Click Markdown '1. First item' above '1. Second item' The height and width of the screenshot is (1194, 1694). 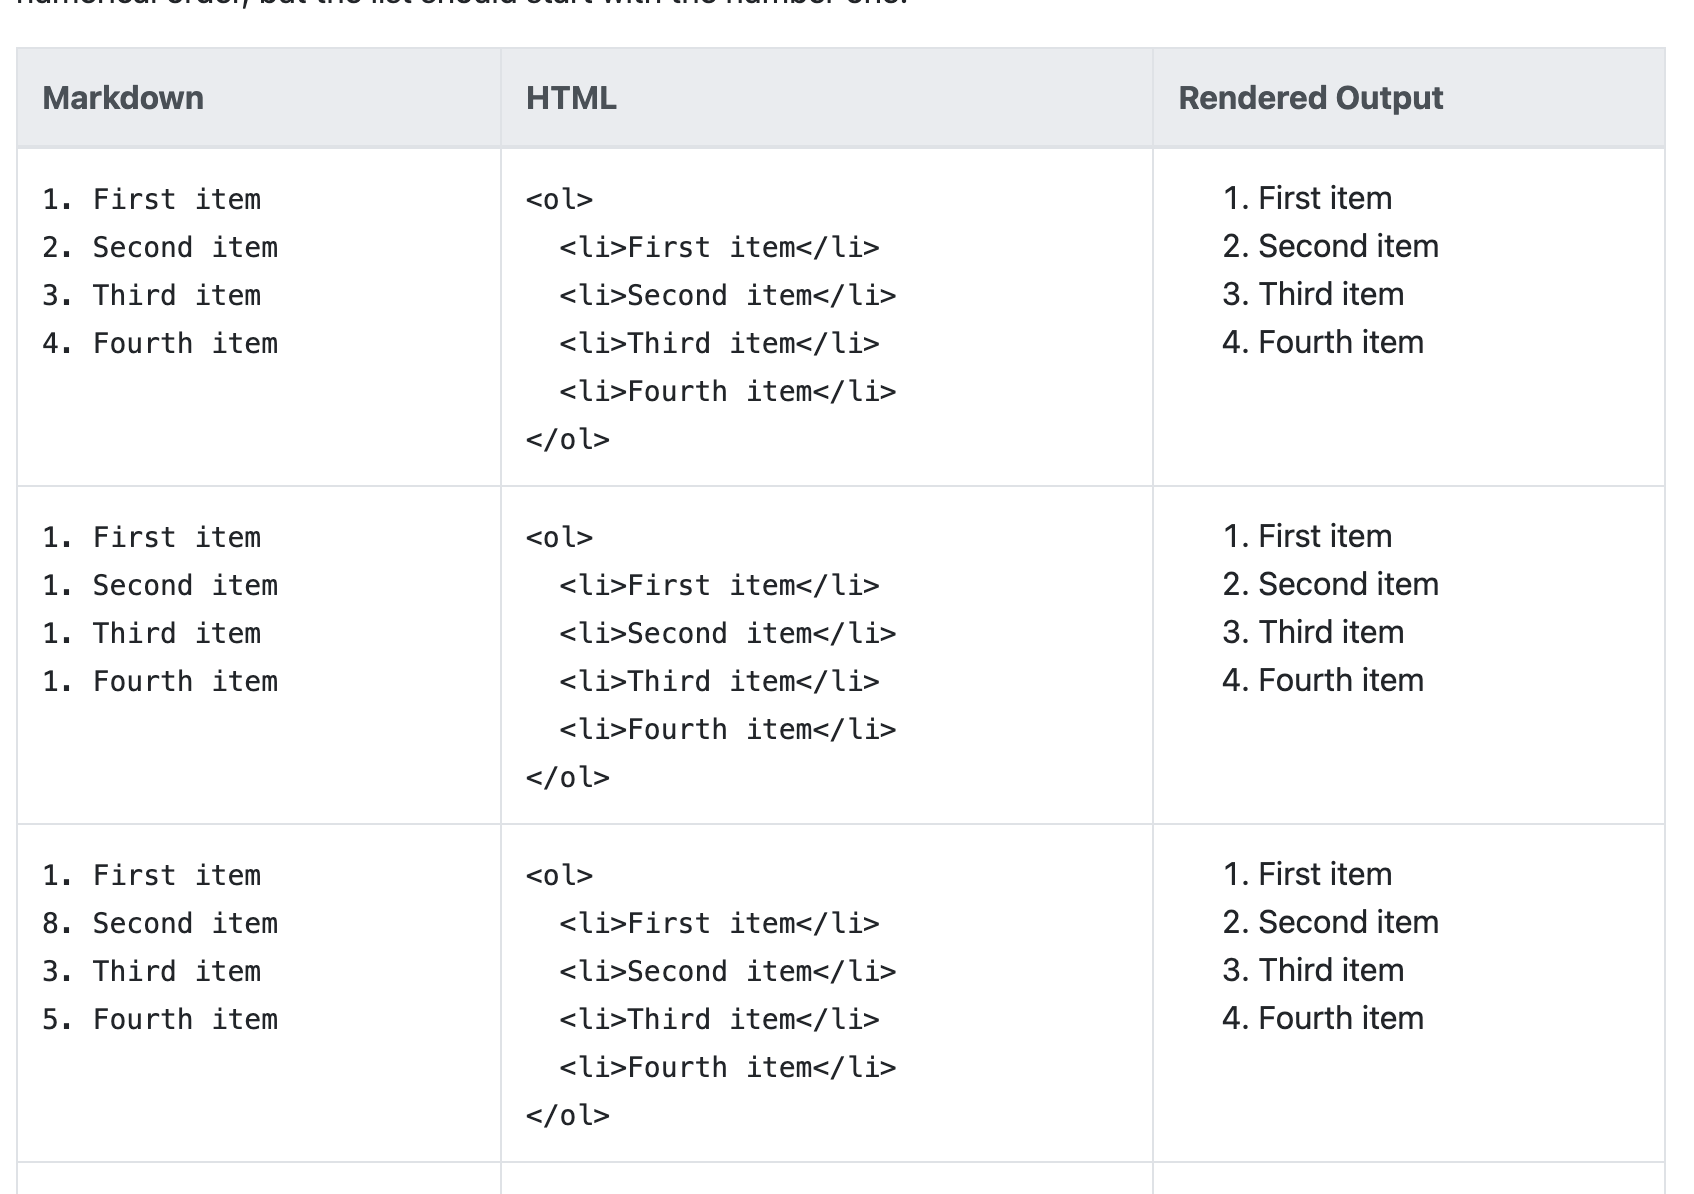tap(152, 537)
